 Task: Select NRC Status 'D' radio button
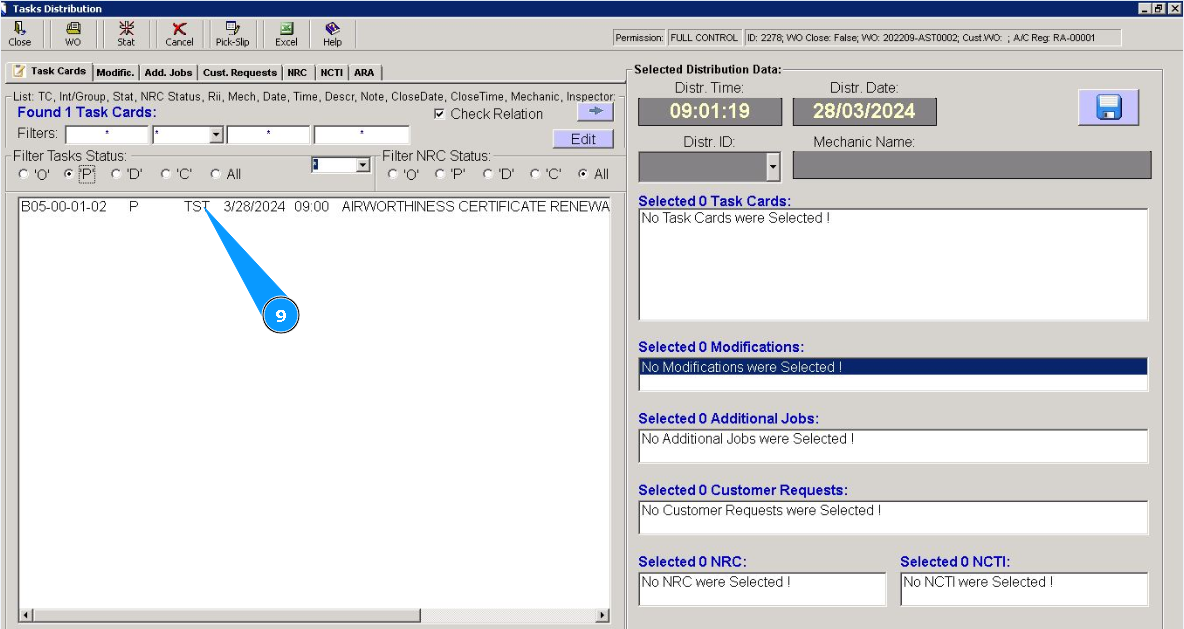487,174
